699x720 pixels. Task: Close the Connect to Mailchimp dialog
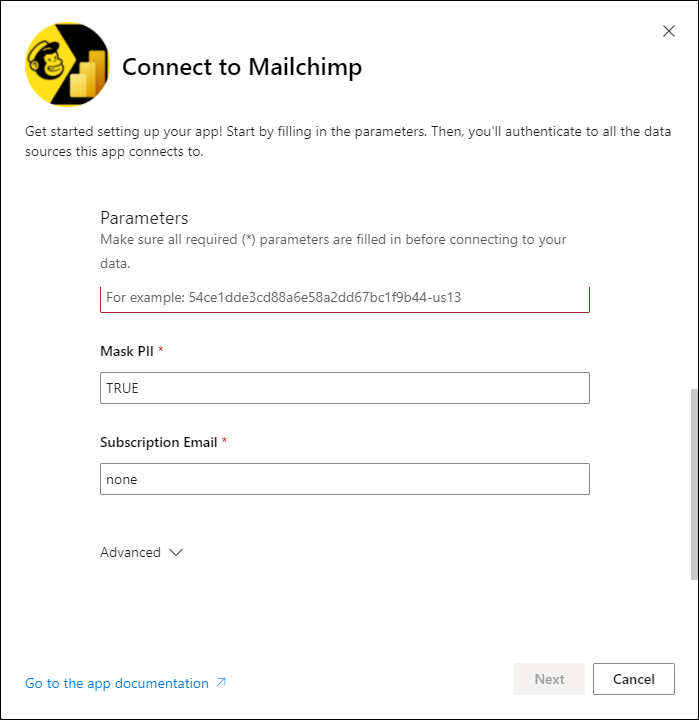[x=669, y=31]
